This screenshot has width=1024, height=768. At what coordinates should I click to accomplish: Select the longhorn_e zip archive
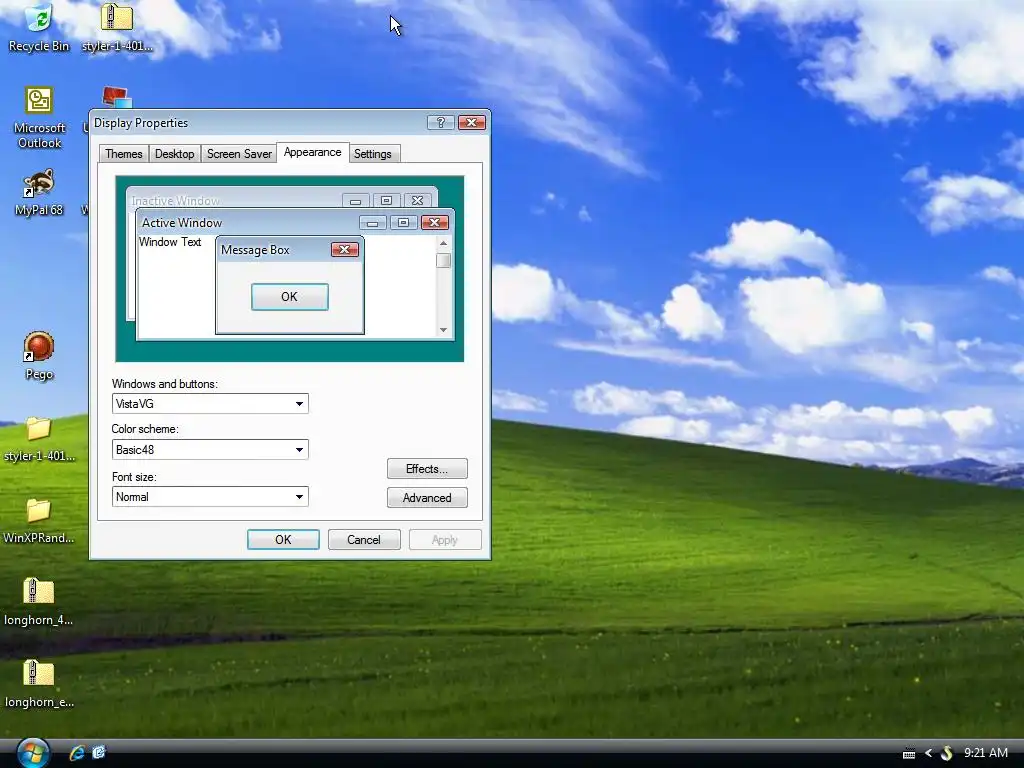pyautogui.click(x=39, y=684)
